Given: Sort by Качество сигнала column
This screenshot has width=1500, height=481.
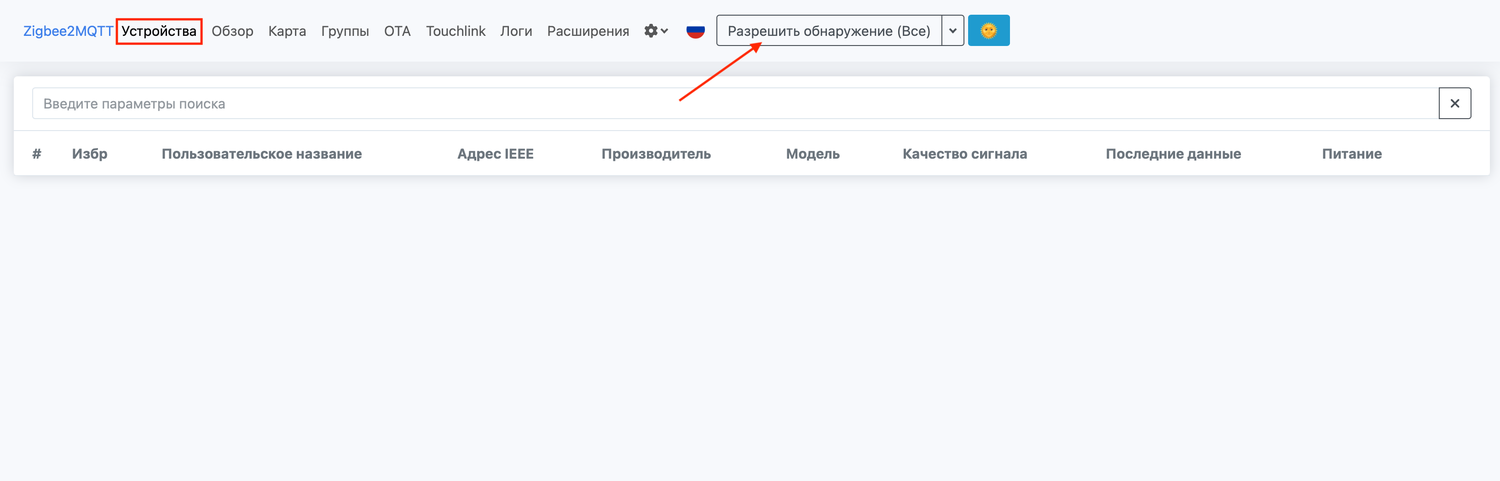Looking at the screenshot, I should click(x=964, y=154).
